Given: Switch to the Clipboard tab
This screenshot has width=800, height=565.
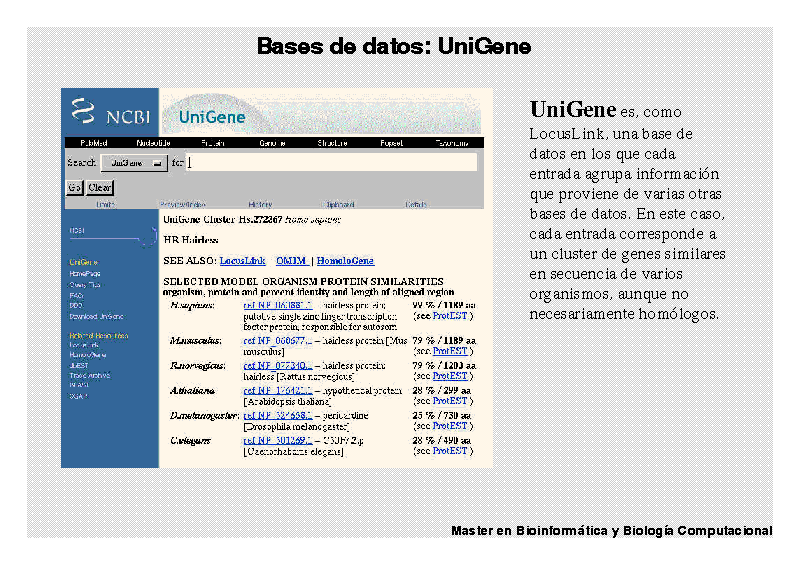Looking at the screenshot, I should (x=340, y=204).
